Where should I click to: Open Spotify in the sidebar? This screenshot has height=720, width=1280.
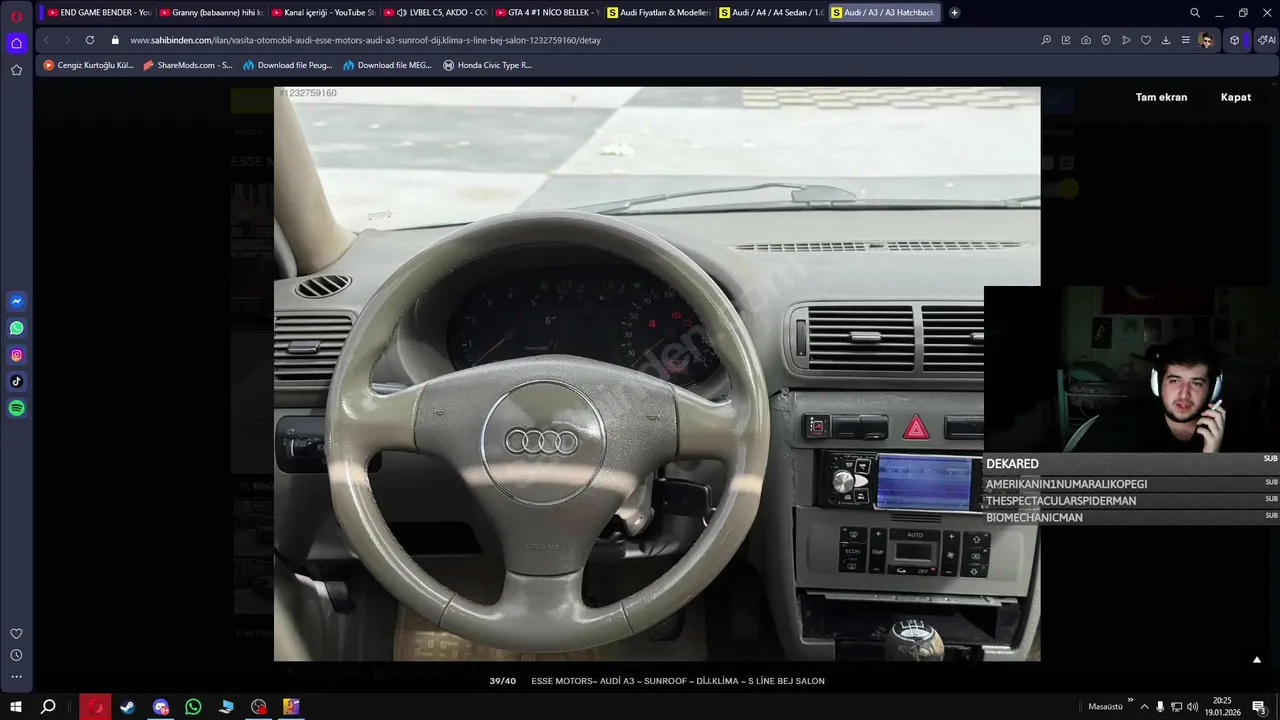16,408
